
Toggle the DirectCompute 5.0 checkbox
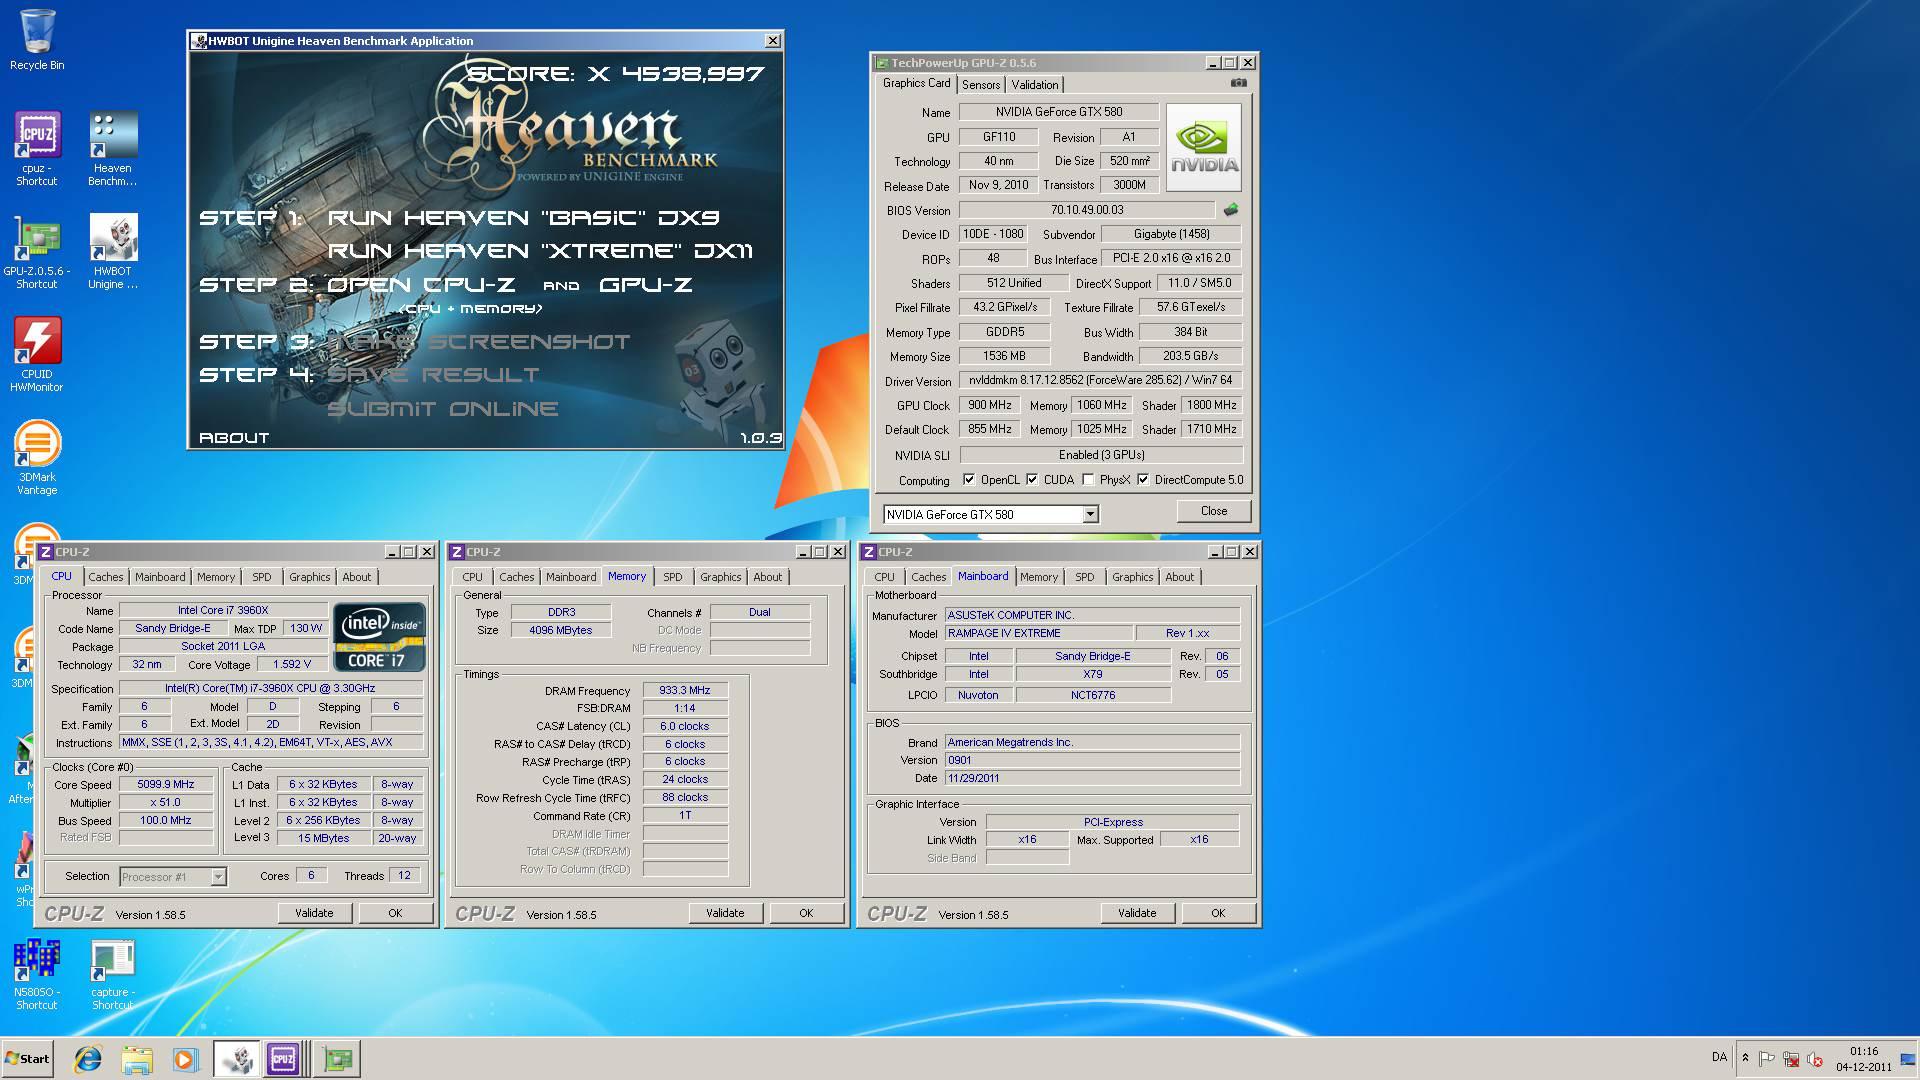tap(1143, 480)
